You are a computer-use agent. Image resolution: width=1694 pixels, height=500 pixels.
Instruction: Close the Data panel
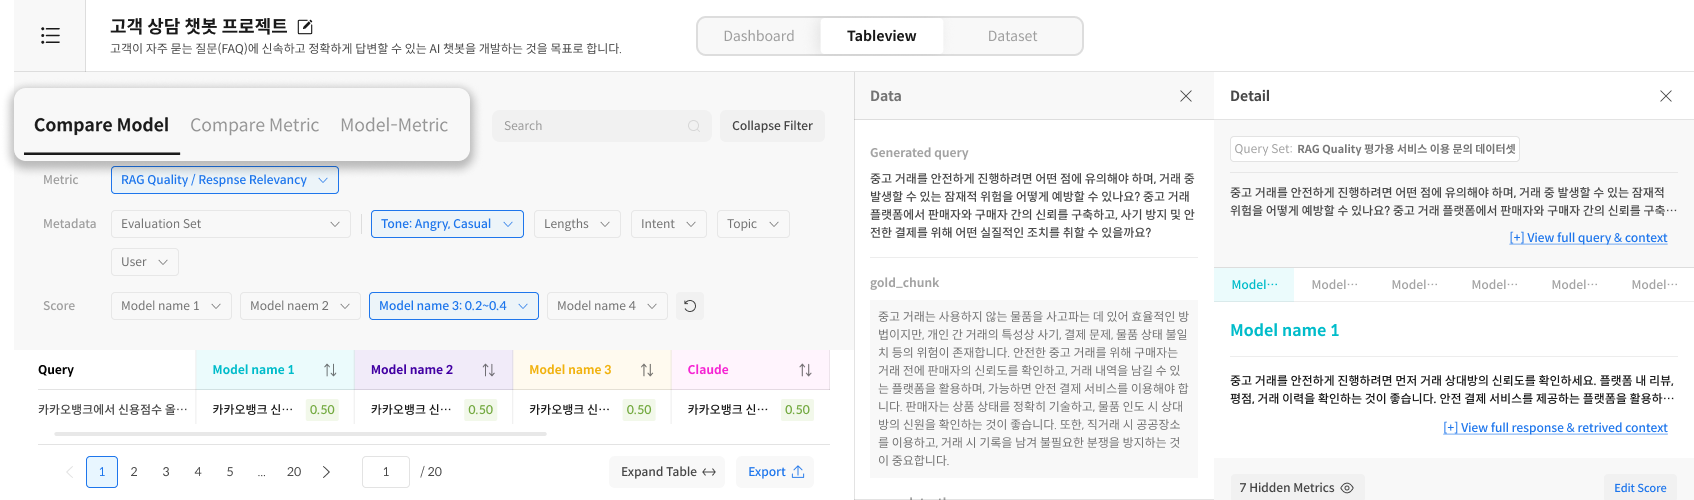(1186, 96)
